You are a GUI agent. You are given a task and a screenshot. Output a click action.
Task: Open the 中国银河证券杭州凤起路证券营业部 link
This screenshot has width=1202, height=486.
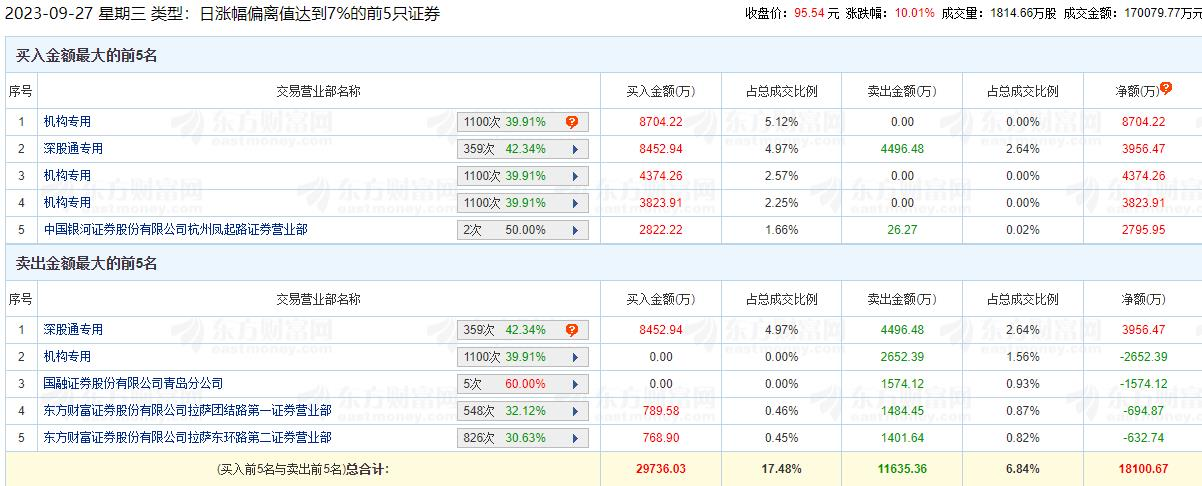pyautogui.click(x=175, y=230)
